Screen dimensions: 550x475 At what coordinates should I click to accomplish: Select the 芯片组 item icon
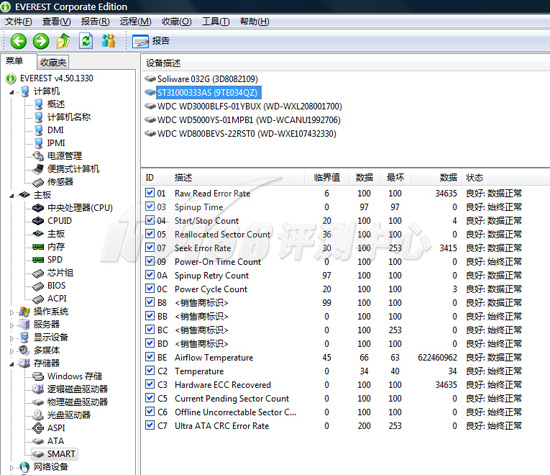[x=38, y=273]
